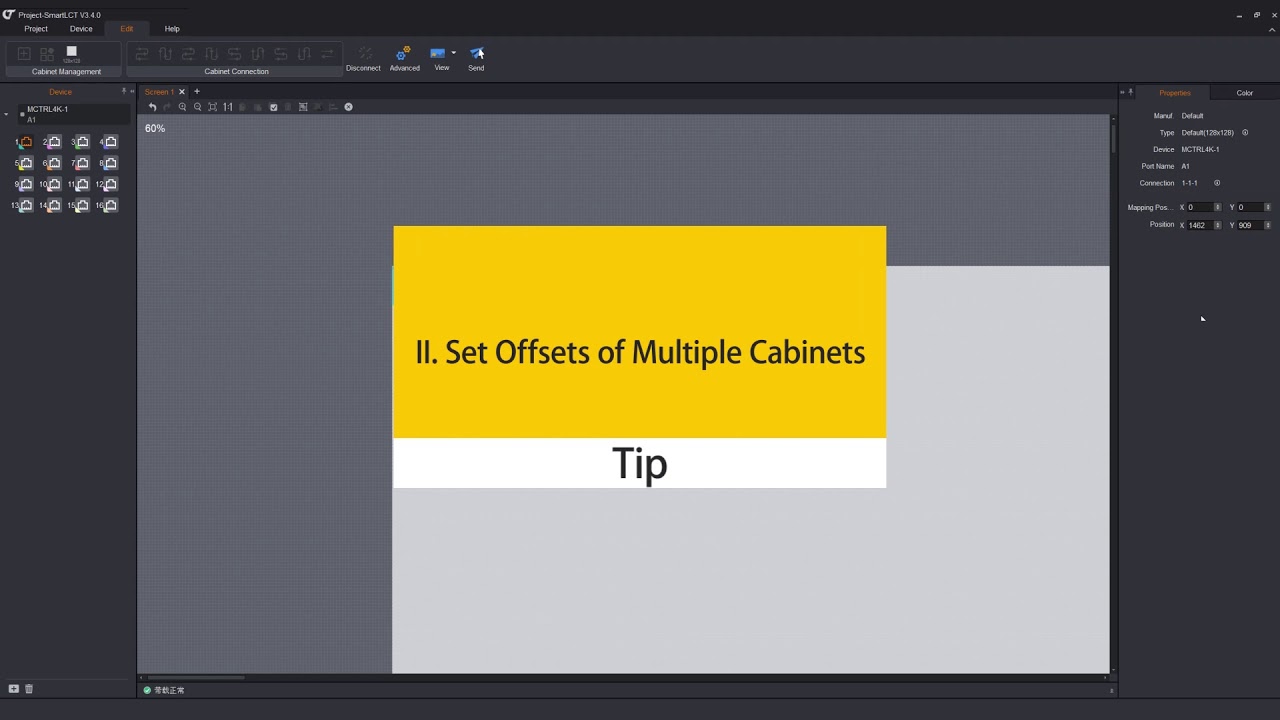Viewport: 1280px width, 720px height.
Task: Collapse the MCTRL4K-1 device tree arrow
Action: [x=7, y=114]
